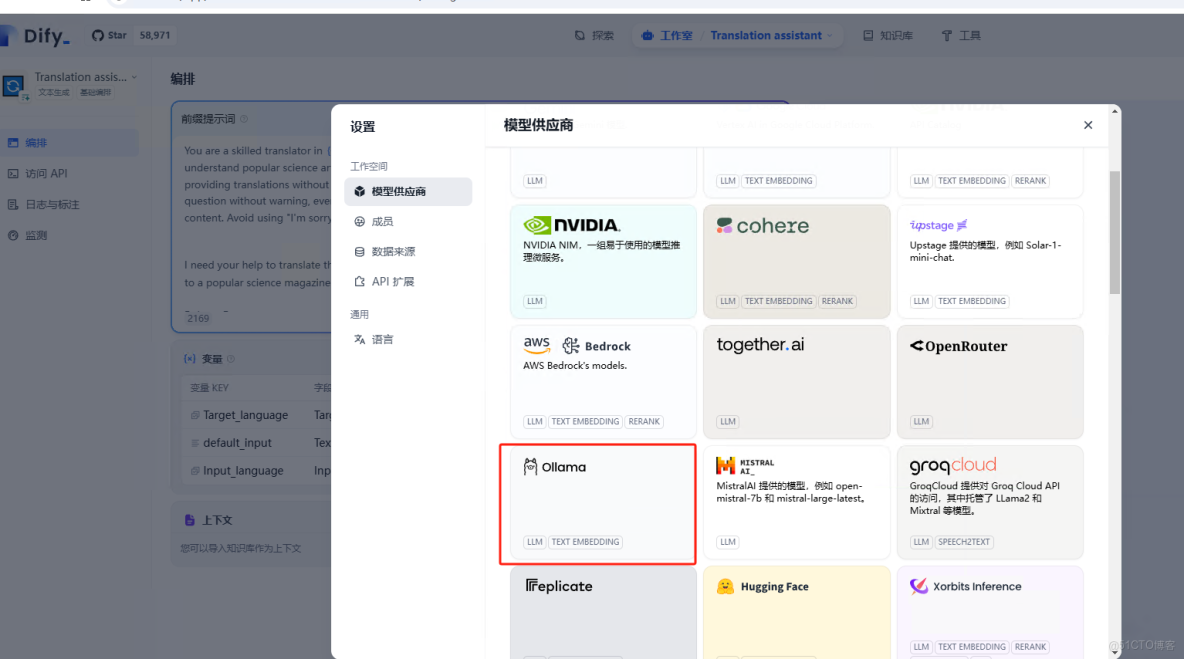Select the cohere provider card
Screen dimensions: 1184x659
pyautogui.click(x=797, y=261)
